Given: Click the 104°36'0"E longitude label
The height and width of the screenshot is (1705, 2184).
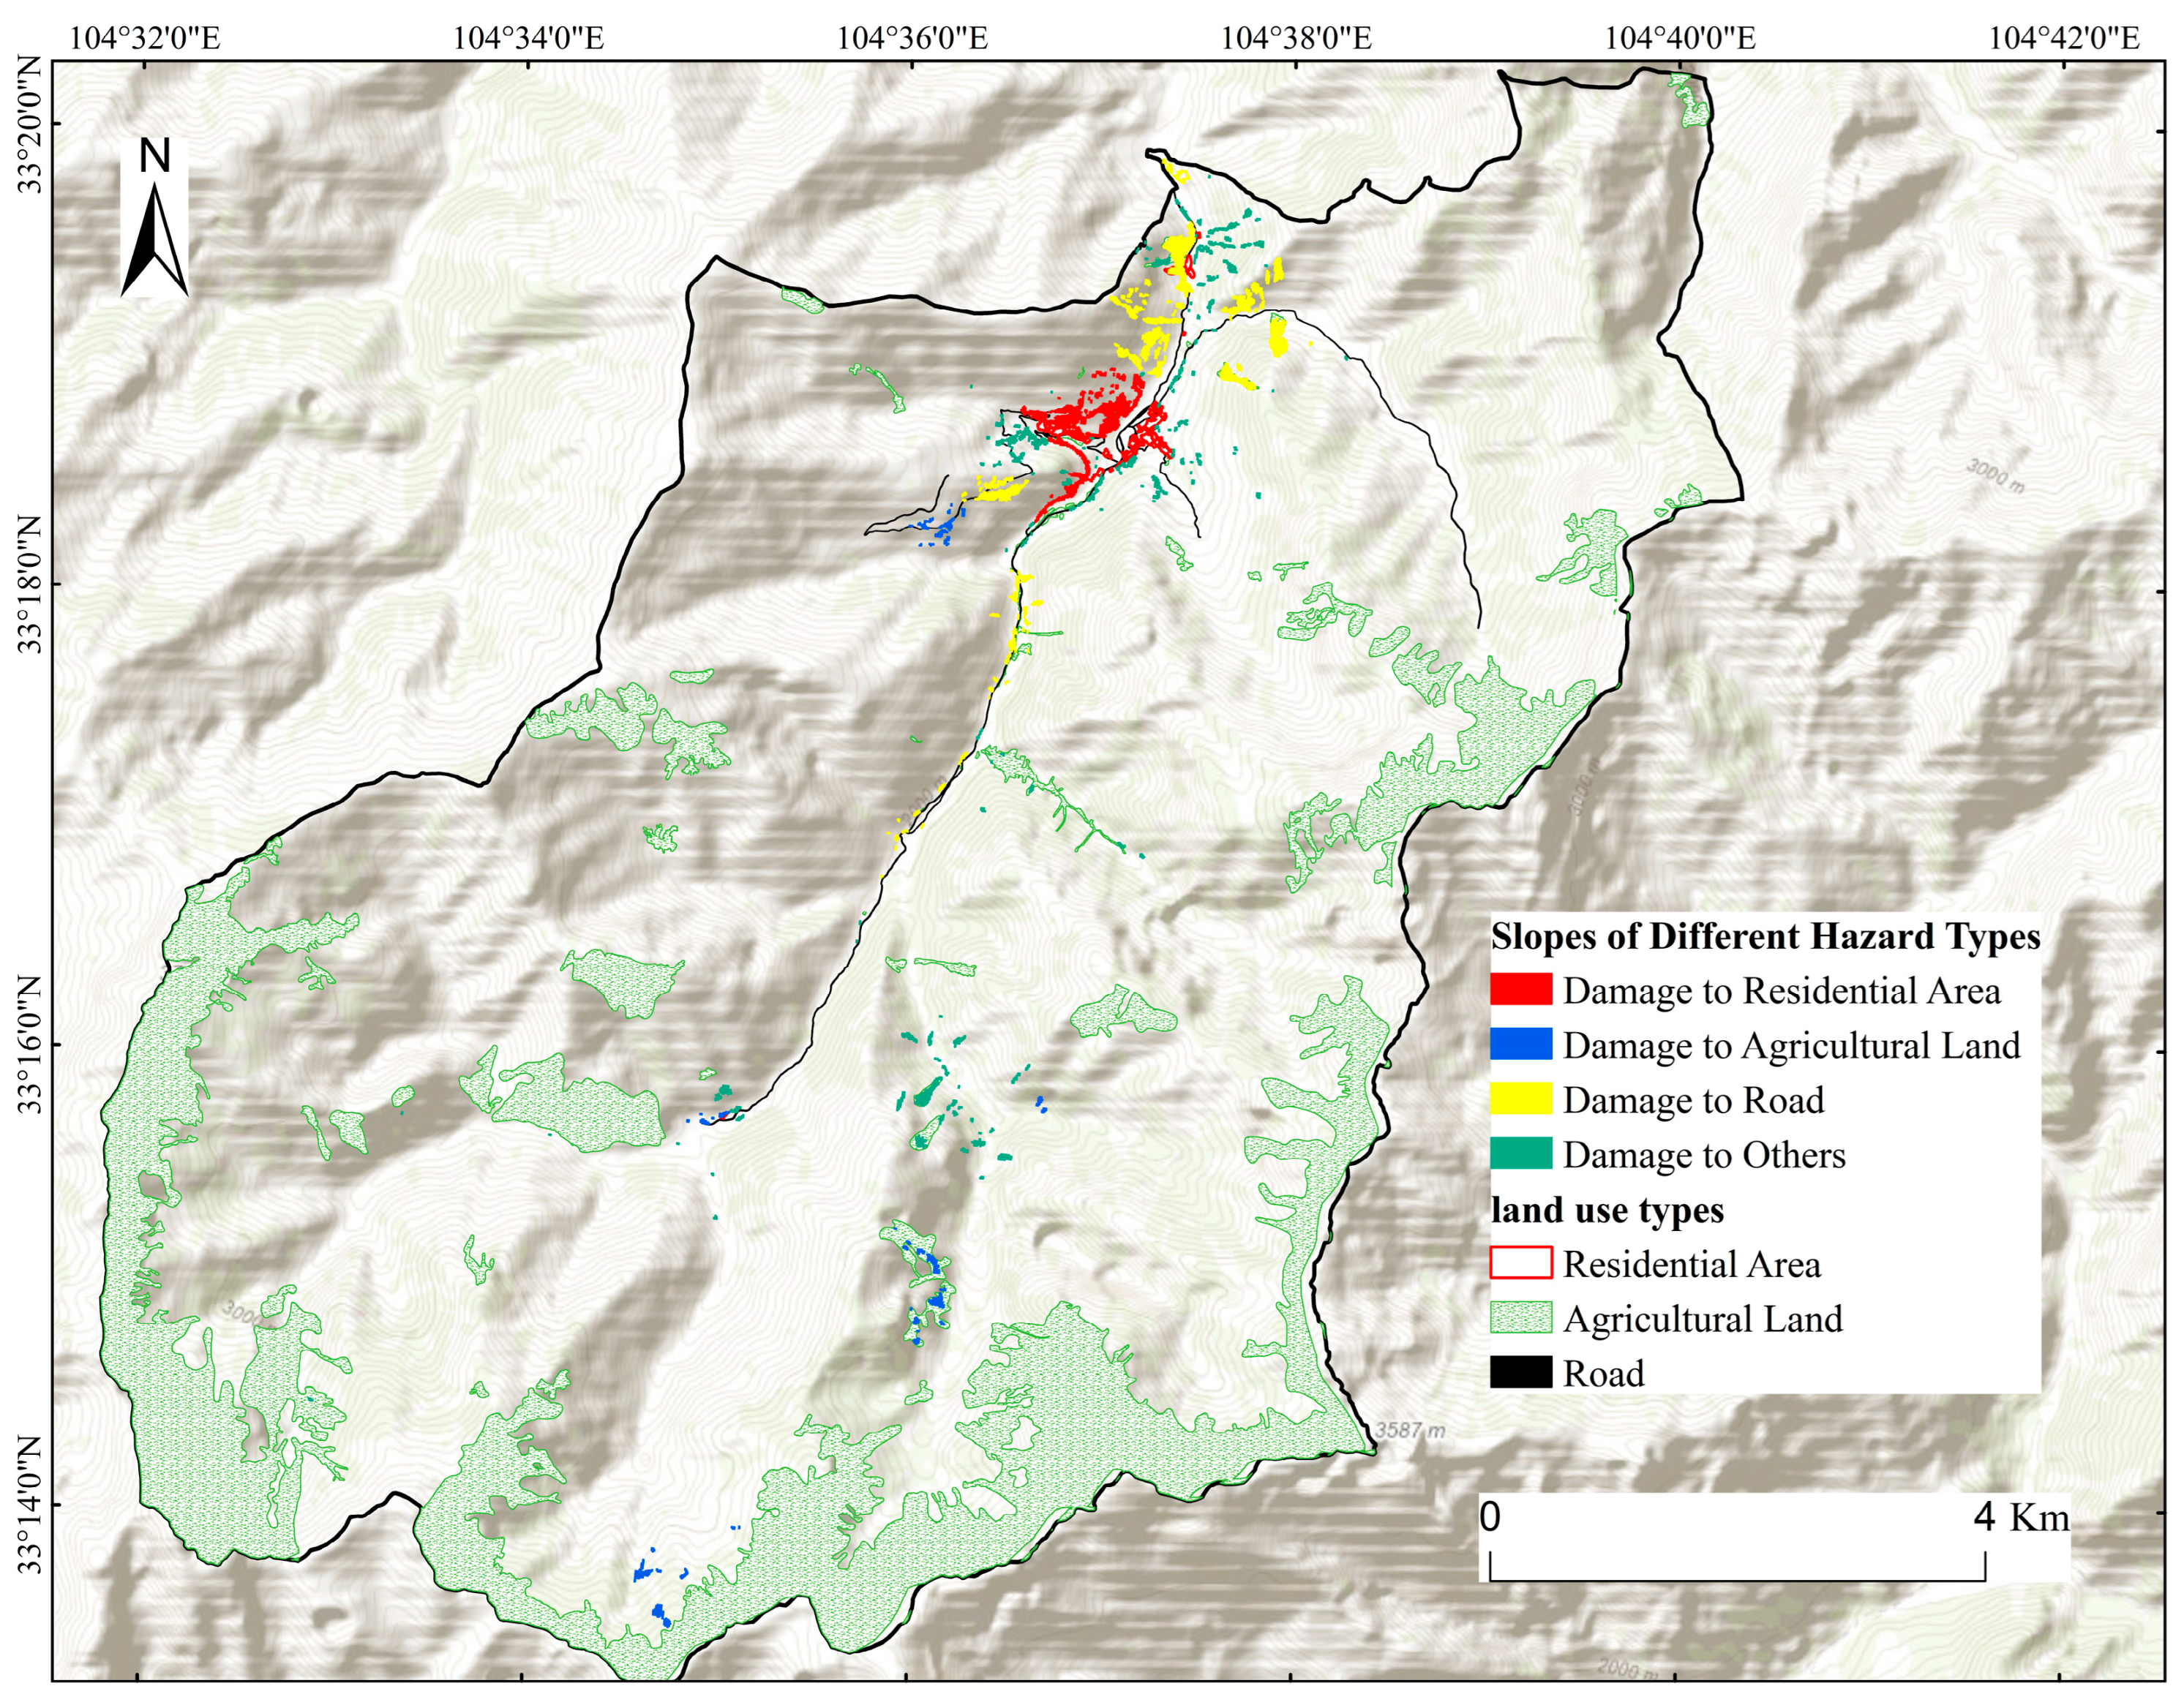Looking at the screenshot, I should [x=912, y=38].
